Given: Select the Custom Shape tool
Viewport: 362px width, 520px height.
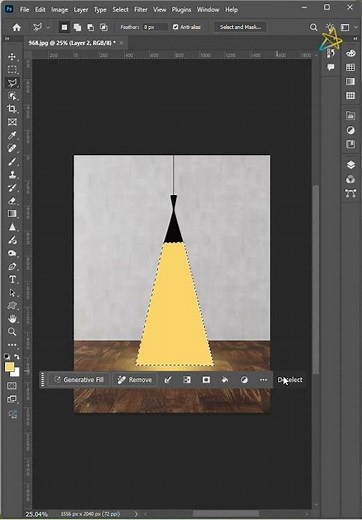Looking at the screenshot, I should tap(12, 306).
